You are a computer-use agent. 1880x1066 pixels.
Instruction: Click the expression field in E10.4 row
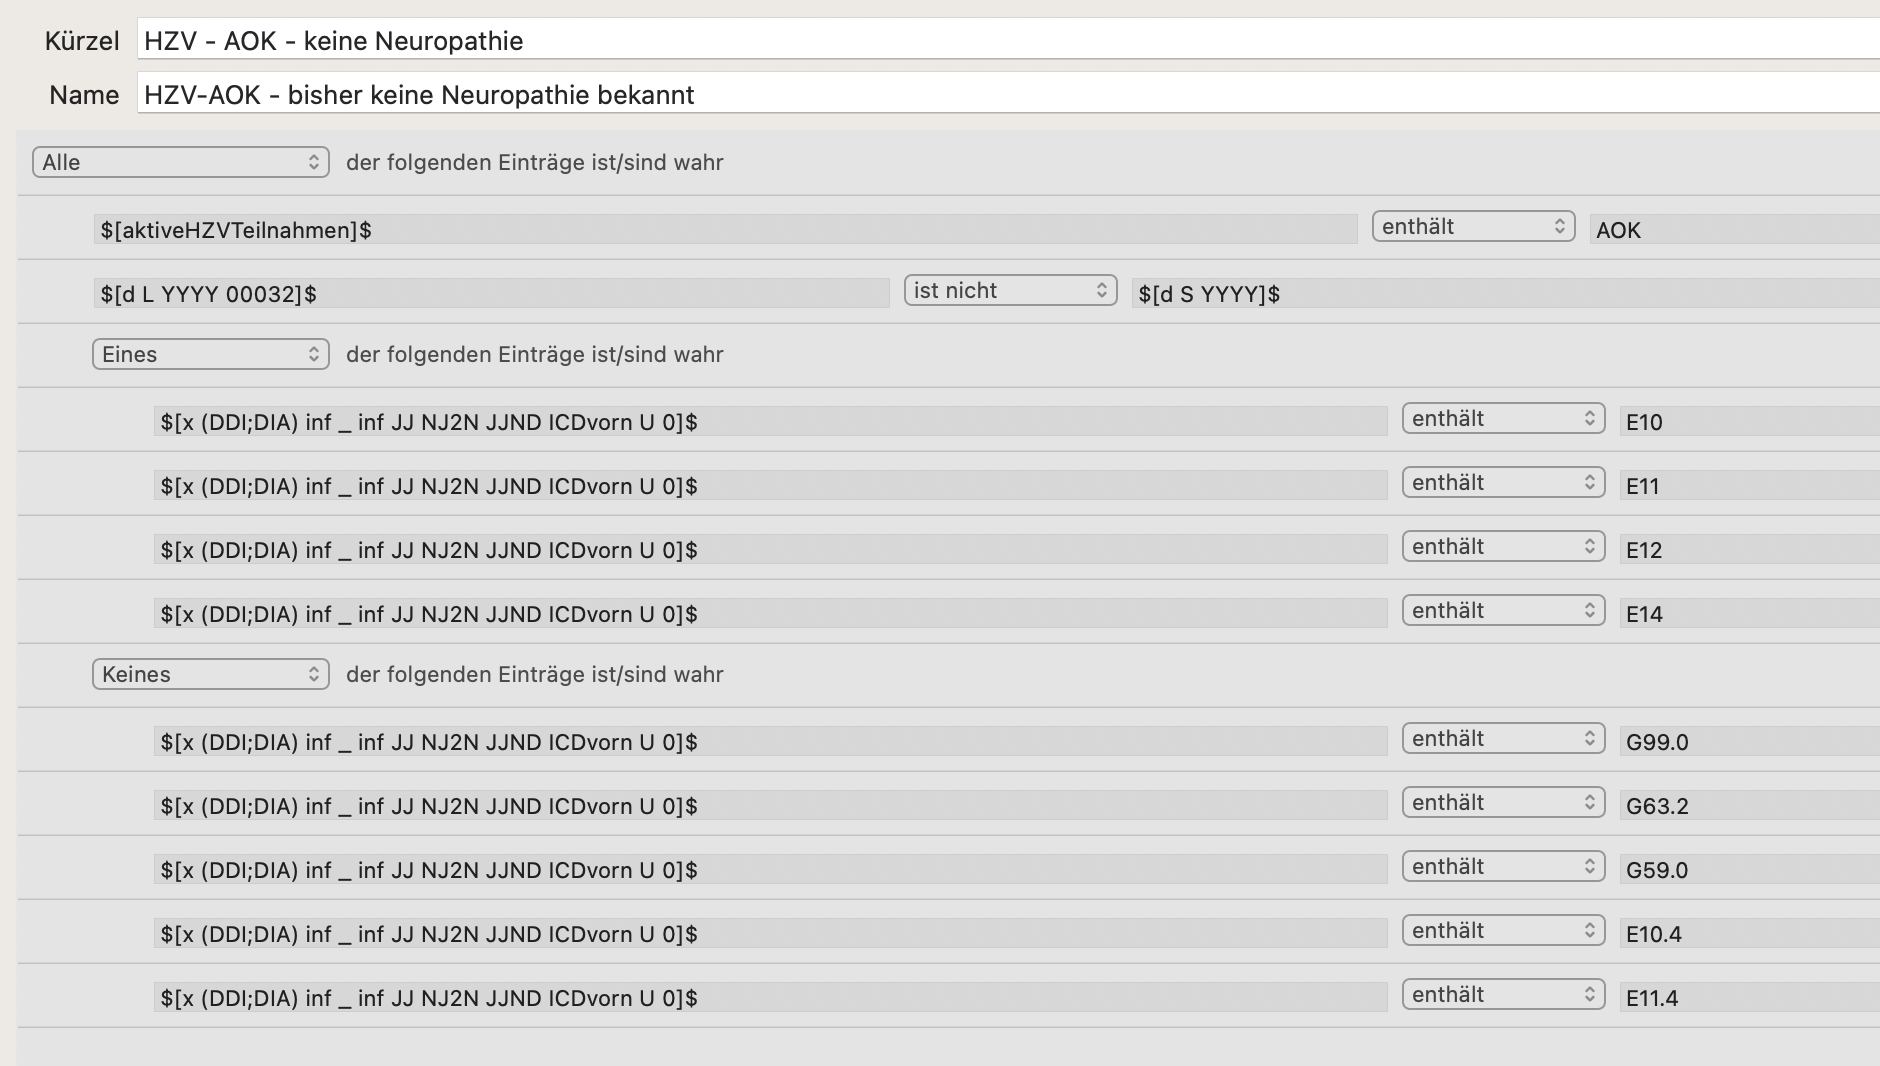click(x=770, y=933)
